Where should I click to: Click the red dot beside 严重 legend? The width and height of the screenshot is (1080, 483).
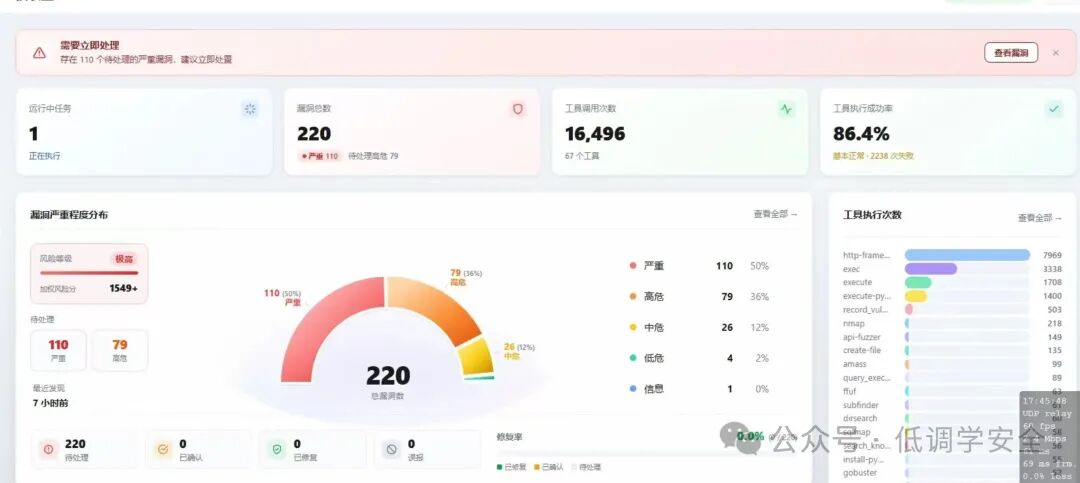point(633,266)
